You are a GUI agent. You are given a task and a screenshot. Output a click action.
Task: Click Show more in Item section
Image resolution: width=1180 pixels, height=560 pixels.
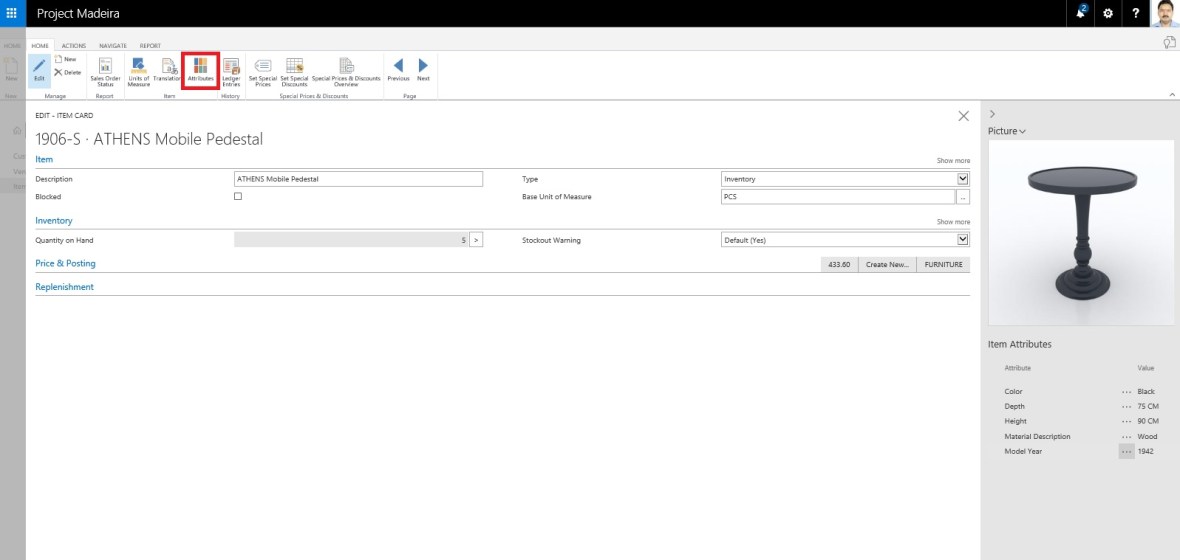click(952, 160)
